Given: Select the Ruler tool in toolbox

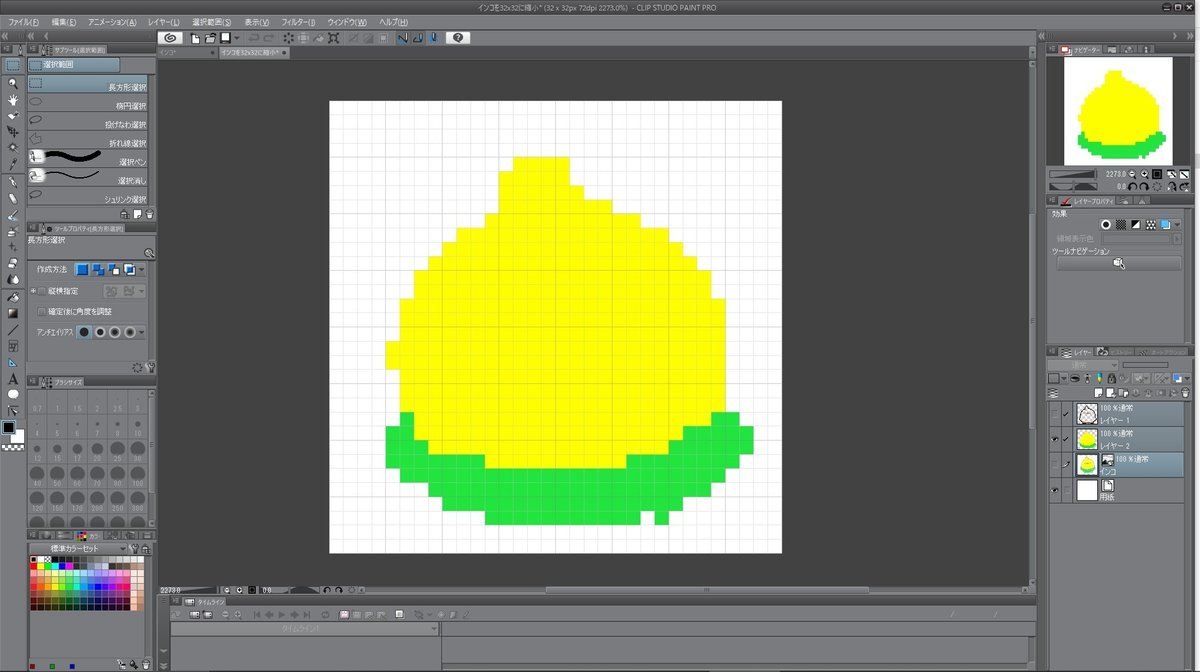Looking at the screenshot, I should pyautogui.click(x=13, y=361).
